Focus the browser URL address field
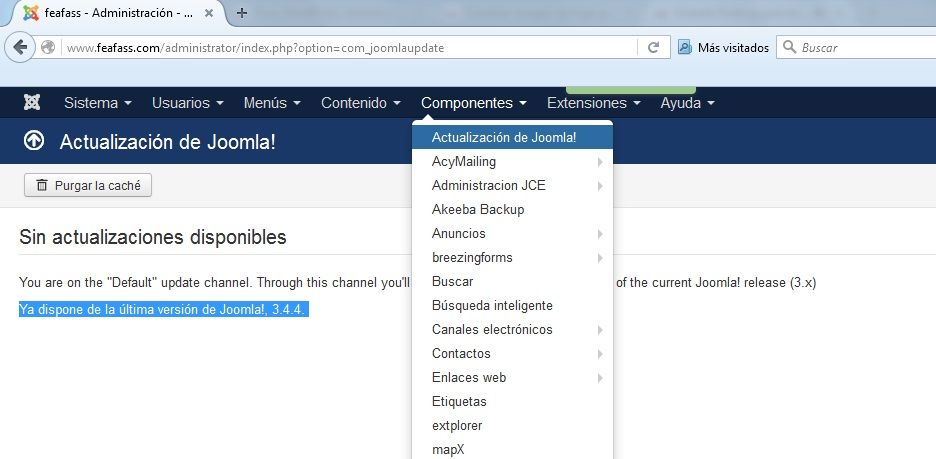The width and height of the screenshot is (936, 459). (x=350, y=48)
